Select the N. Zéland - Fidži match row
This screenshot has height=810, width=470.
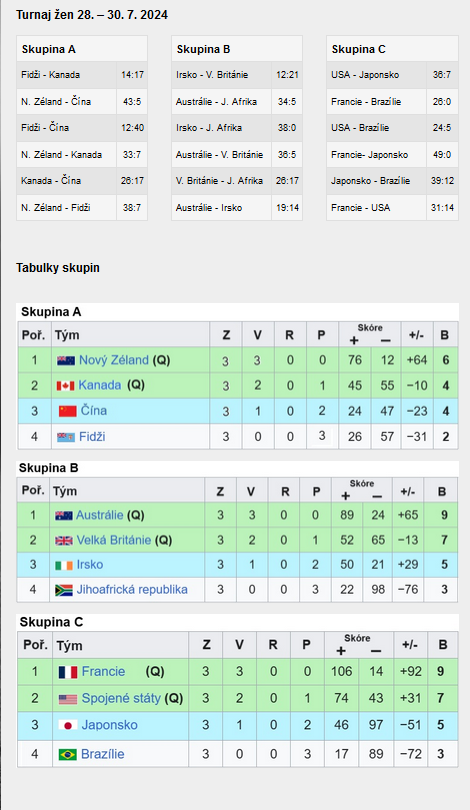coord(82,208)
